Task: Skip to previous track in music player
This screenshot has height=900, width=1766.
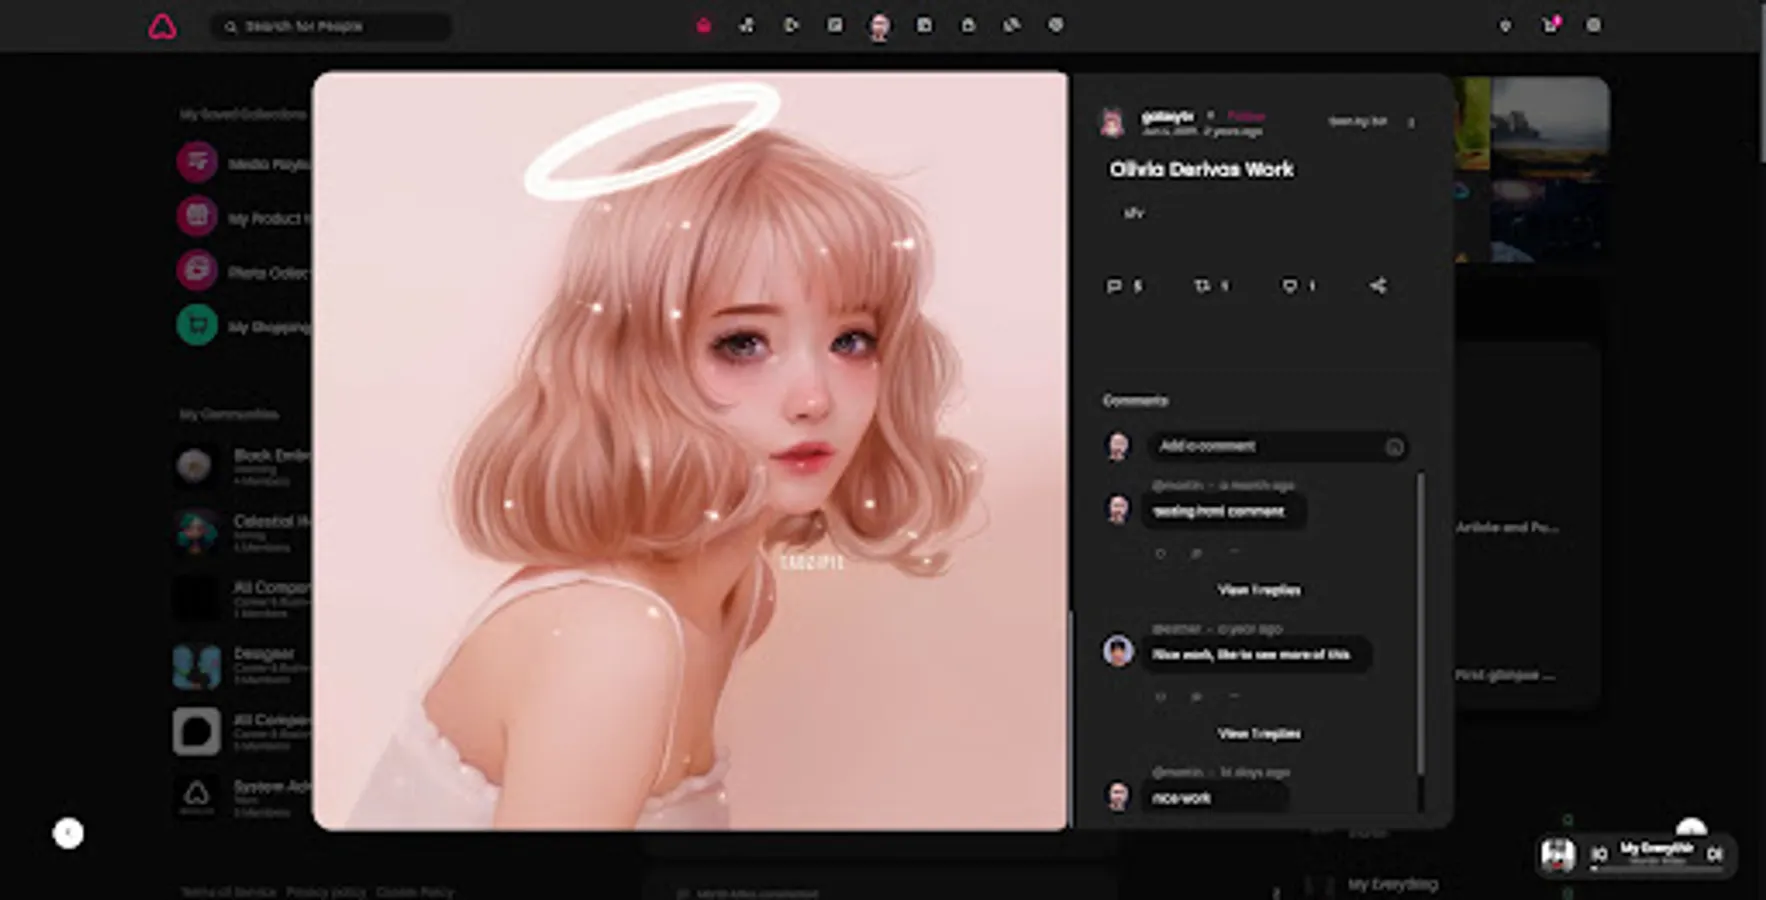Action: click(x=1598, y=854)
